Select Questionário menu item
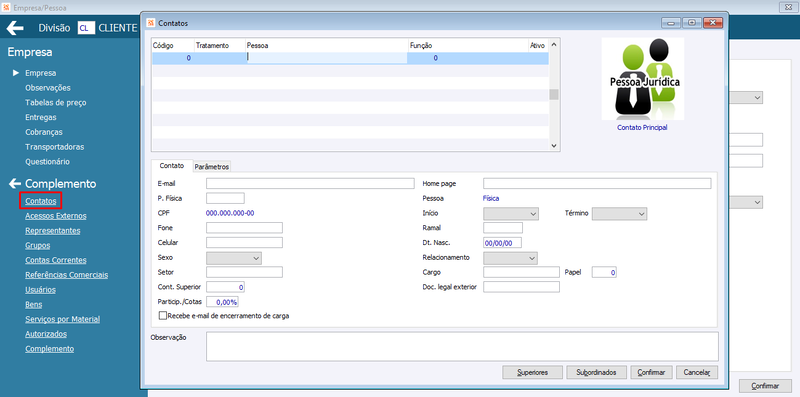 pyautogui.click(x=47, y=162)
